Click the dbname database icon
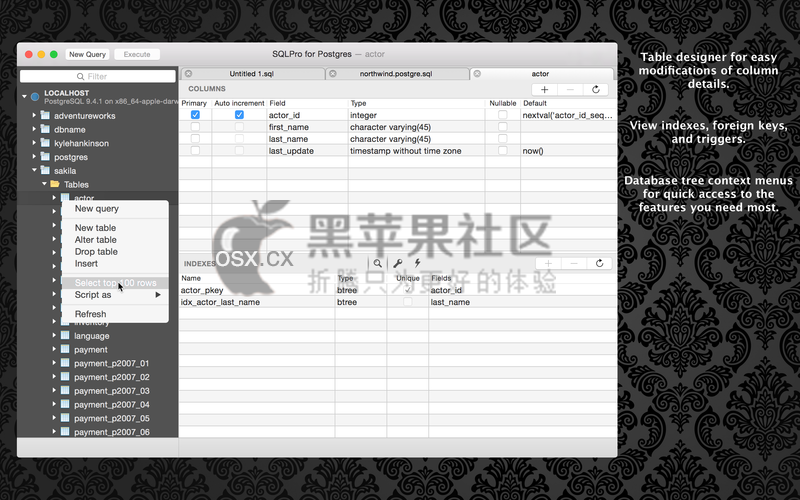This screenshot has width=800, height=500. click(45, 129)
